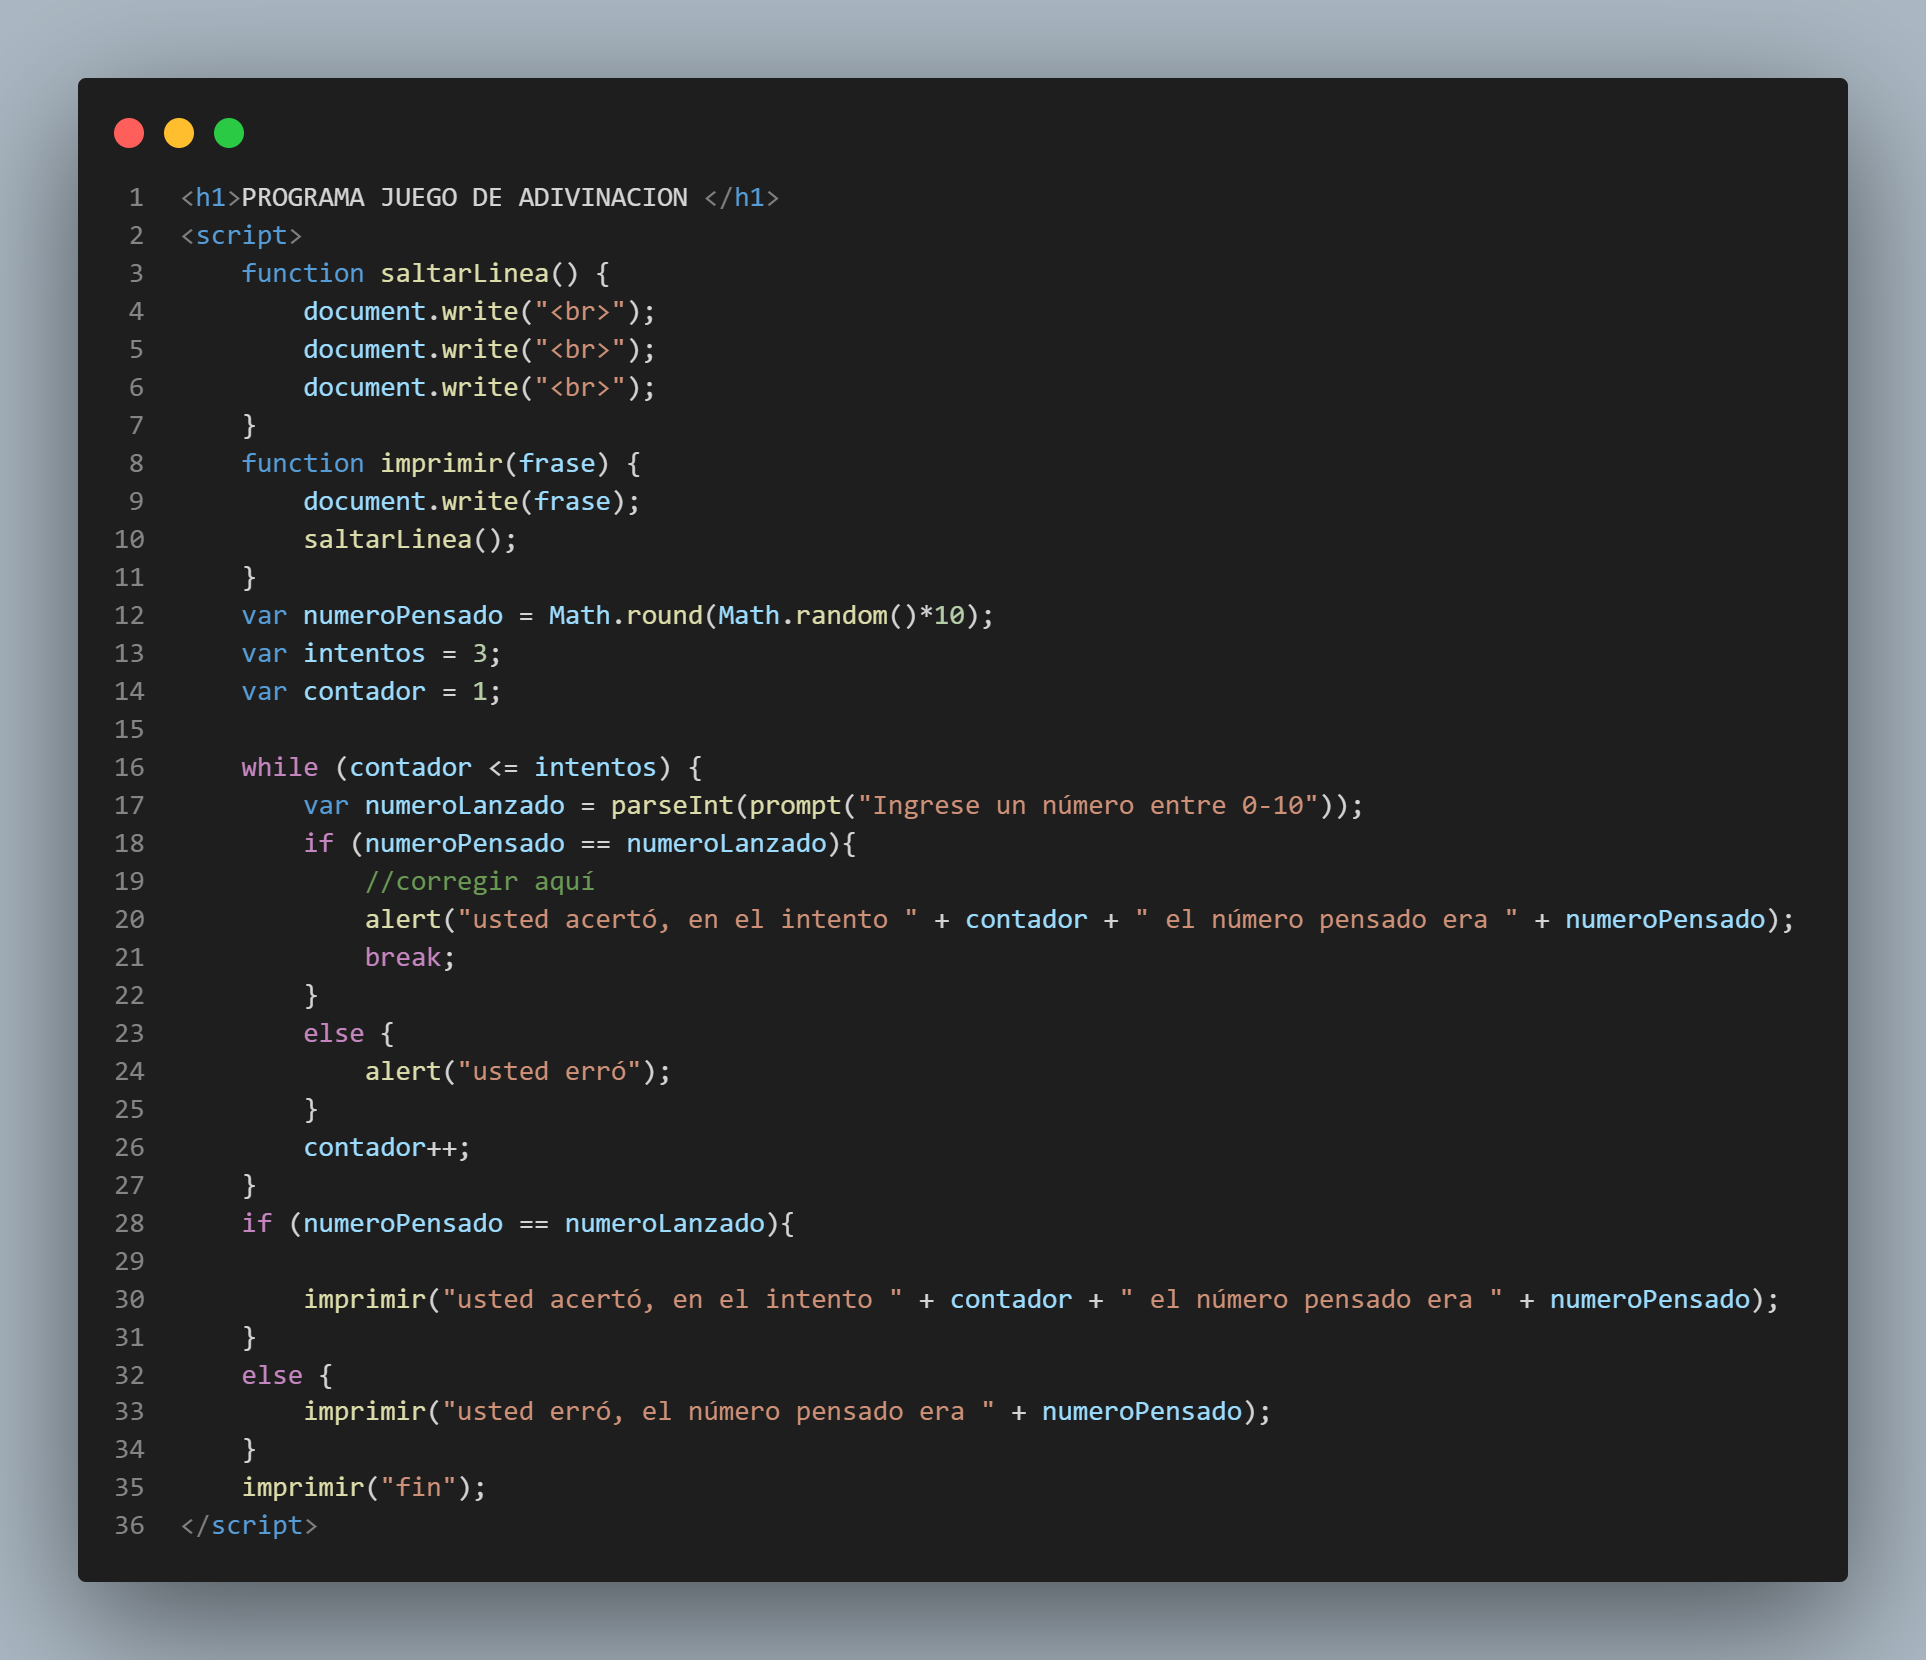Image resolution: width=1926 pixels, height=1660 pixels.
Task: Click the 'if' statement on line 18
Action: tap(580, 843)
